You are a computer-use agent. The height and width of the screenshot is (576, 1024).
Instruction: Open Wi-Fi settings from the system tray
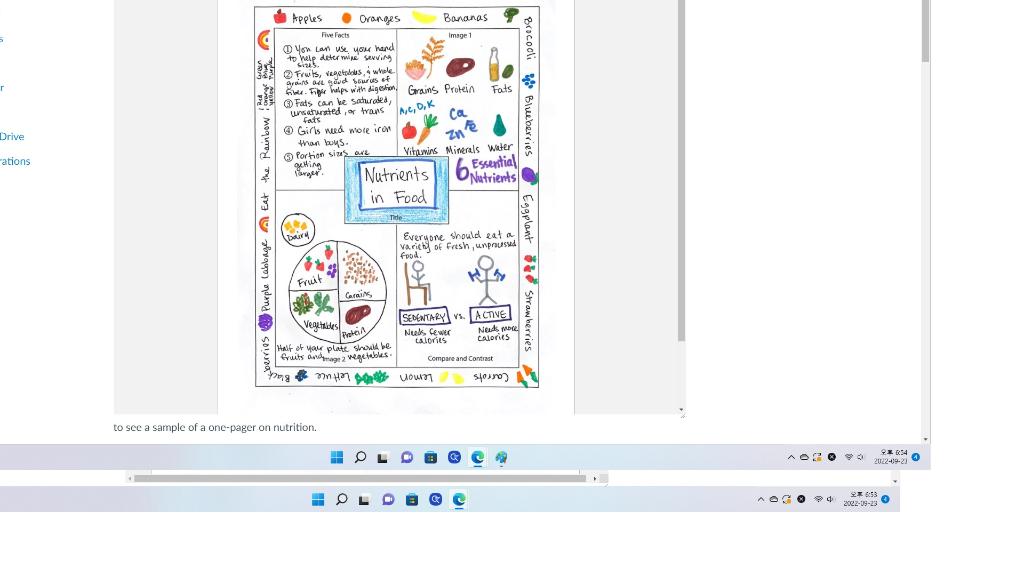[848, 457]
